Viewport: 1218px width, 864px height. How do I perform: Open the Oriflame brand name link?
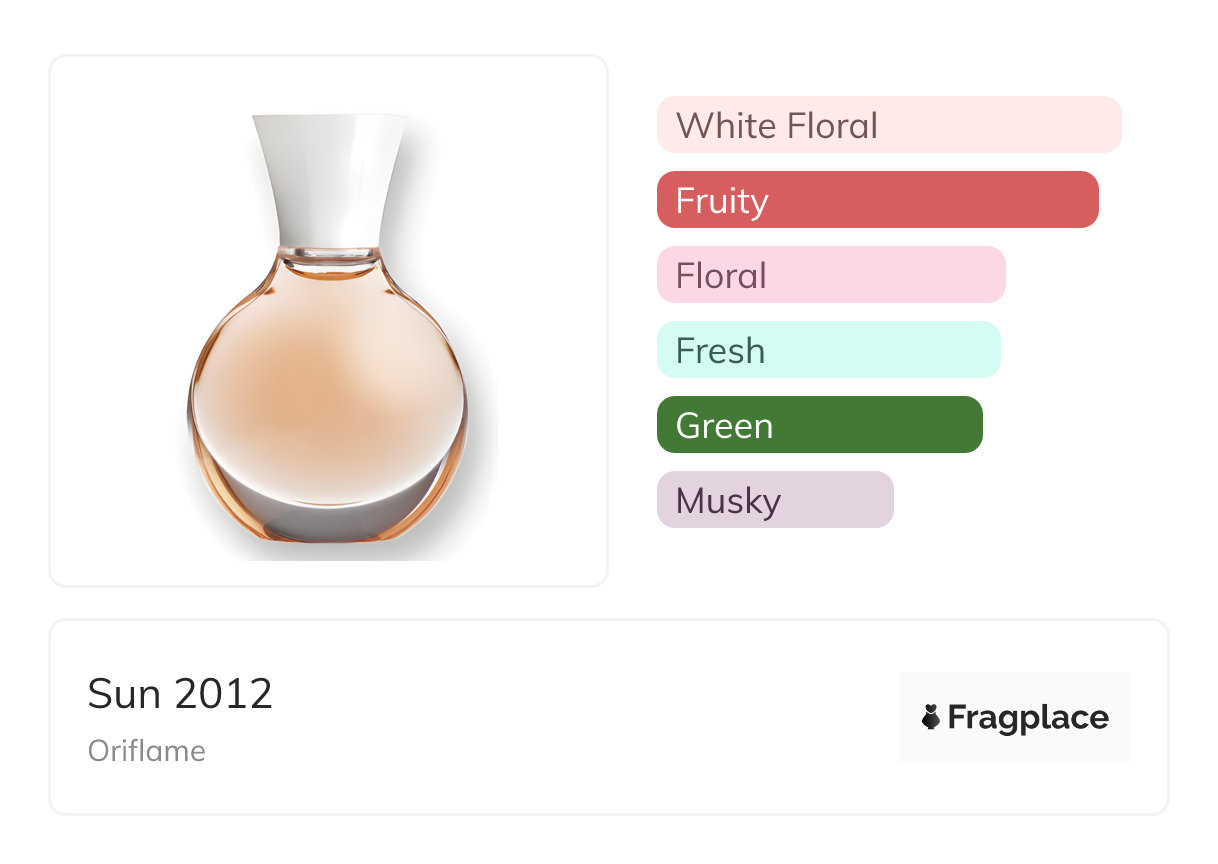[x=147, y=751]
